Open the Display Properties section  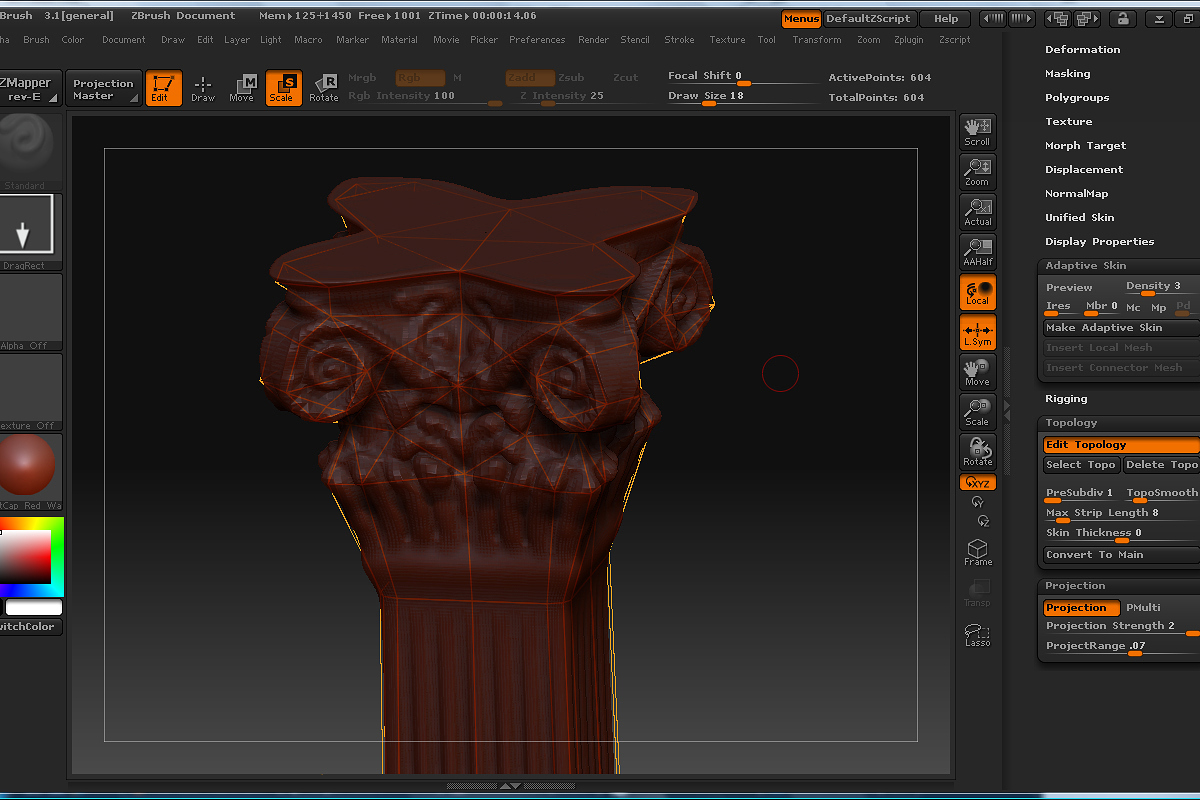(x=1099, y=241)
